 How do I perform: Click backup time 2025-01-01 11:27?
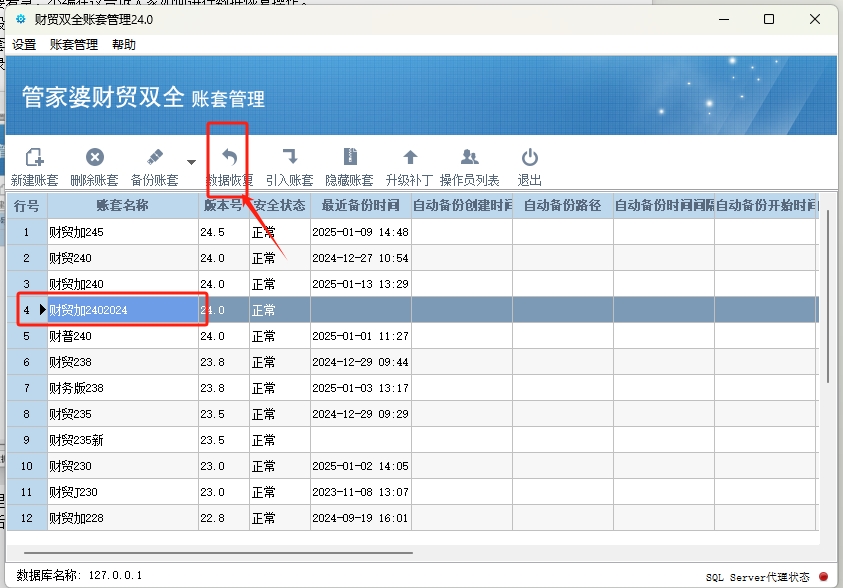click(360, 336)
